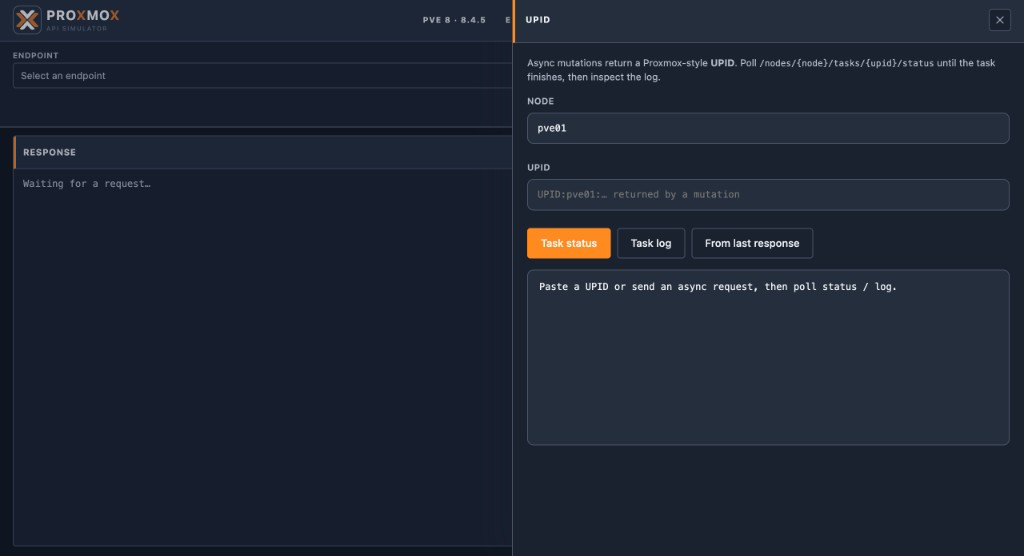Viewport: 1024px width, 556px height.
Task: Open the Select an endpoint dropdown
Action: click(x=263, y=76)
